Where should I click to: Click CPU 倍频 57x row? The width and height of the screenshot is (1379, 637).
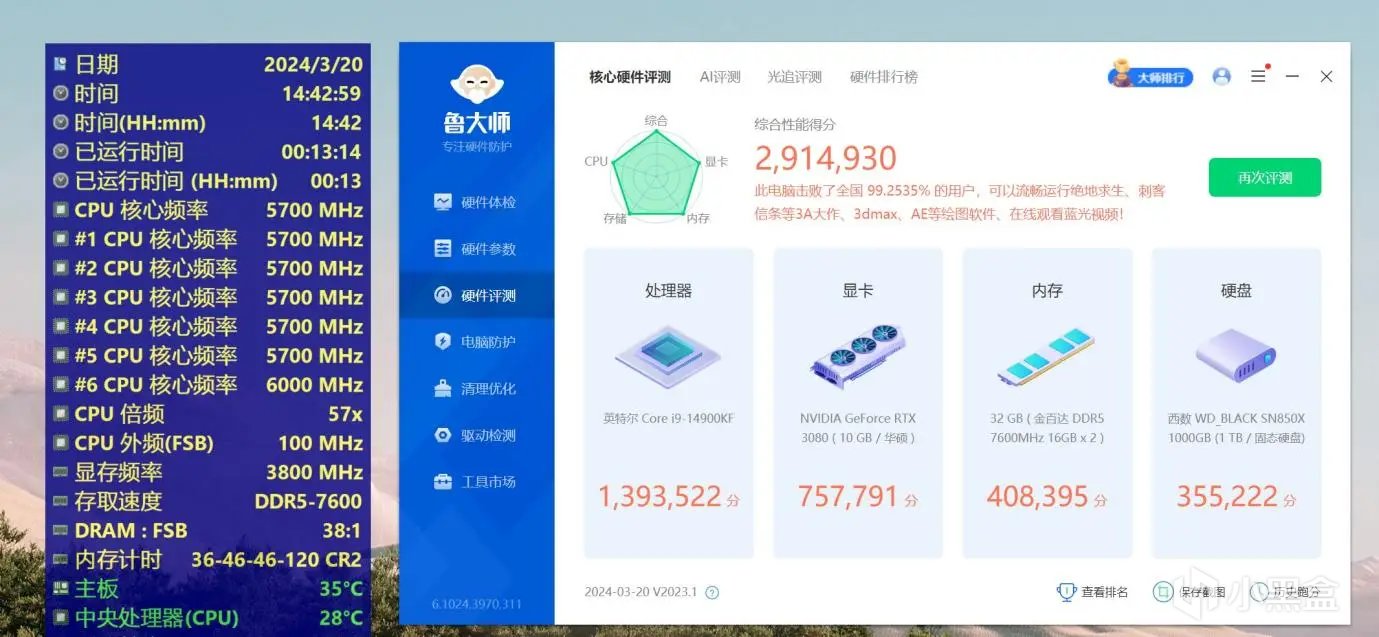coord(208,414)
